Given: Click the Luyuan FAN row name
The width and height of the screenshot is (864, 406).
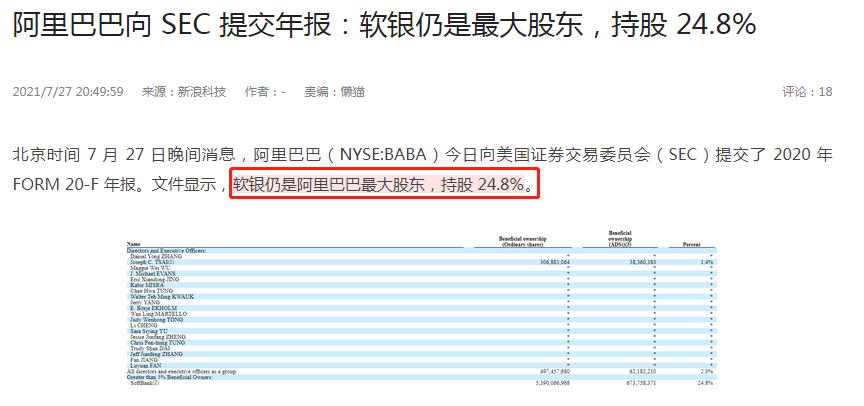Looking at the screenshot, I should [x=145, y=365].
